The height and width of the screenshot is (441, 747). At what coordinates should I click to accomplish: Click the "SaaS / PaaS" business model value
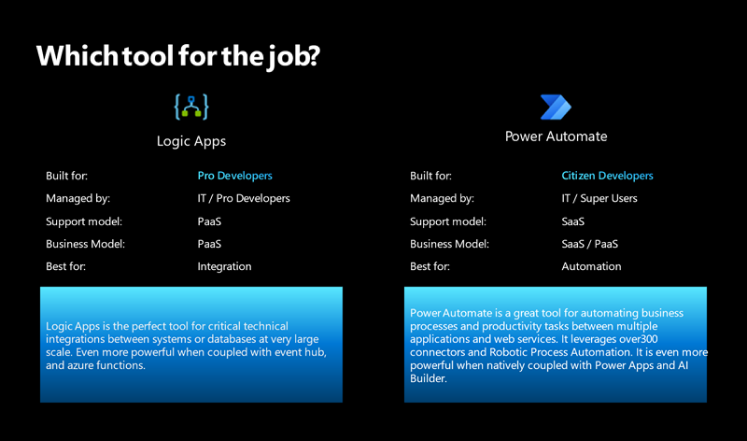[591, 244]
